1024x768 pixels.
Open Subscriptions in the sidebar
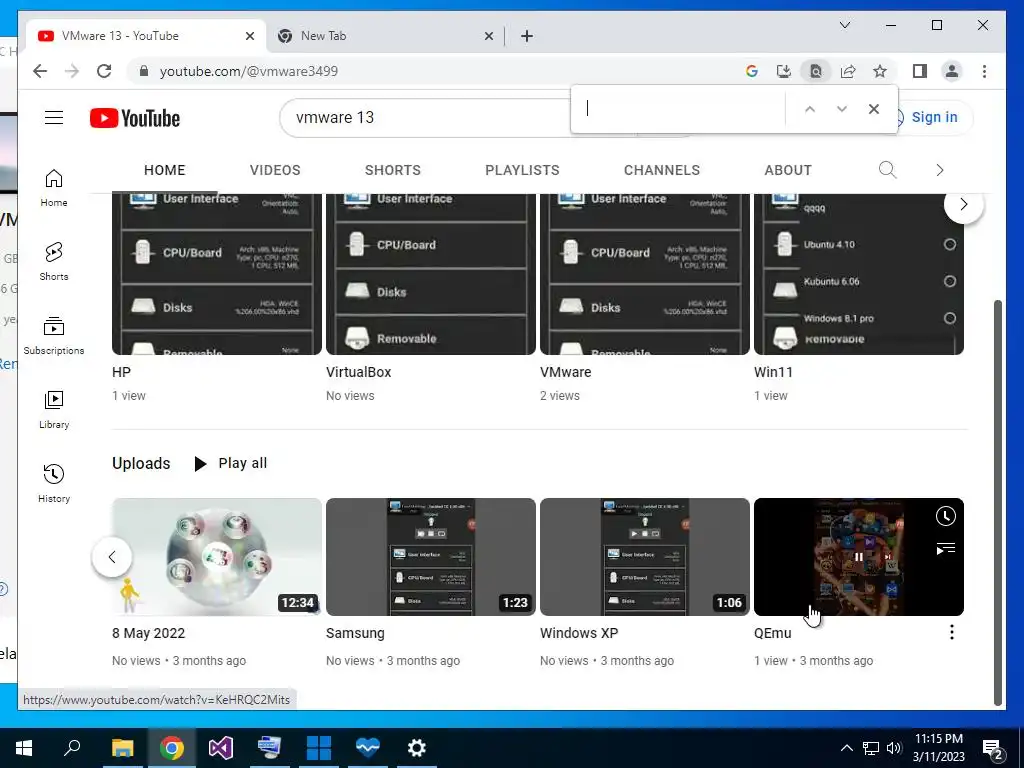(x=54, y=336)
